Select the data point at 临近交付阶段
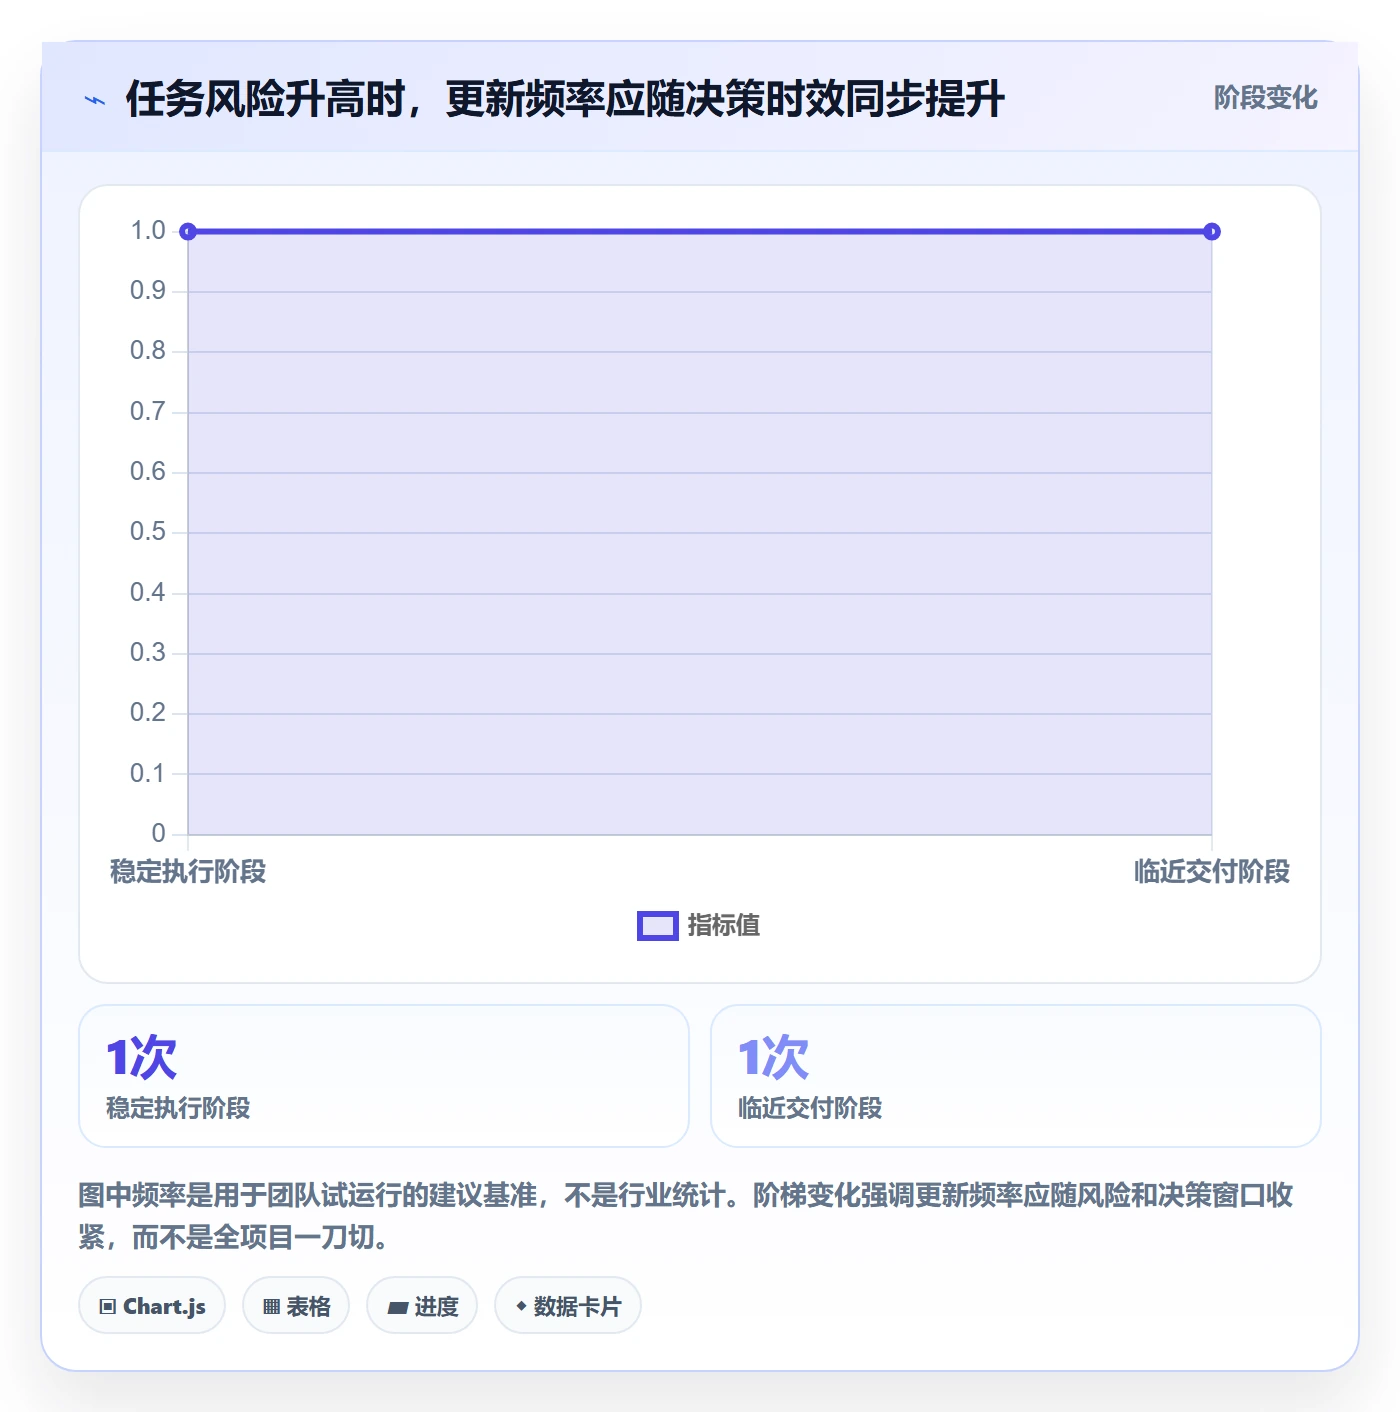1400x1412 pixels. (x=1212, y=232)
